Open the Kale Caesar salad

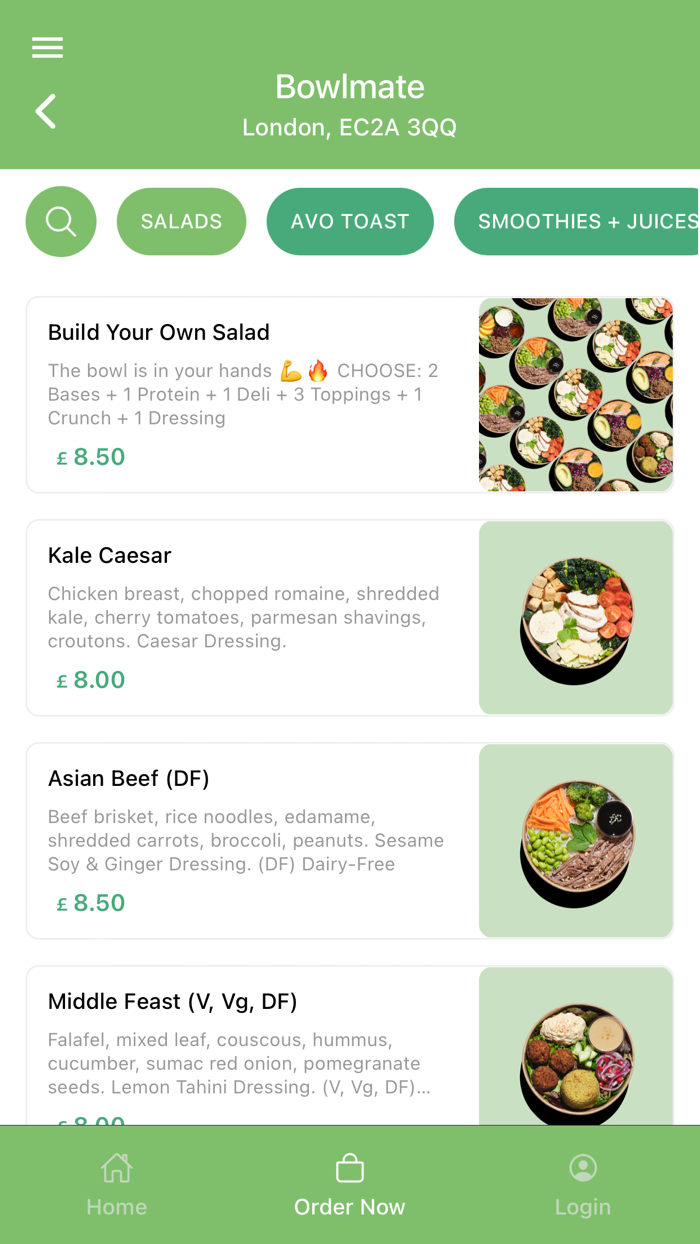coord(110,555)
